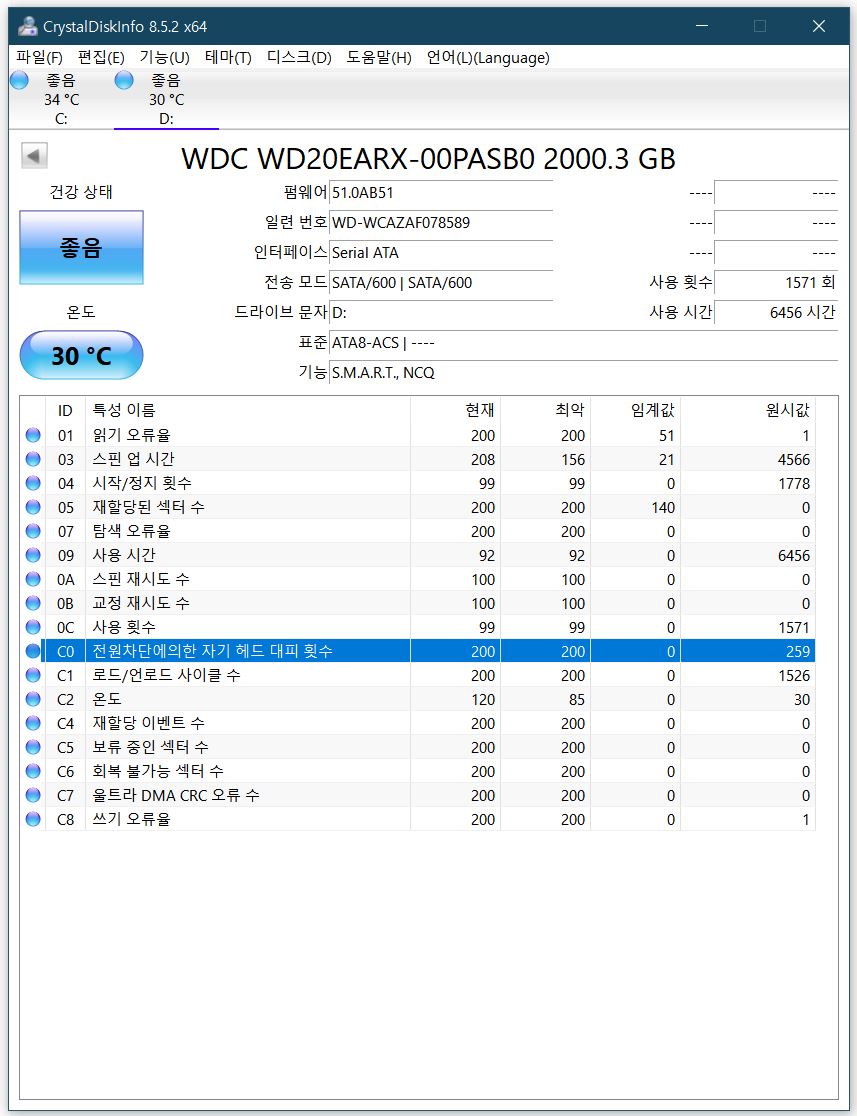
Task: Select the 읽기 오류율 attribute name
Action: click(132, 435)
